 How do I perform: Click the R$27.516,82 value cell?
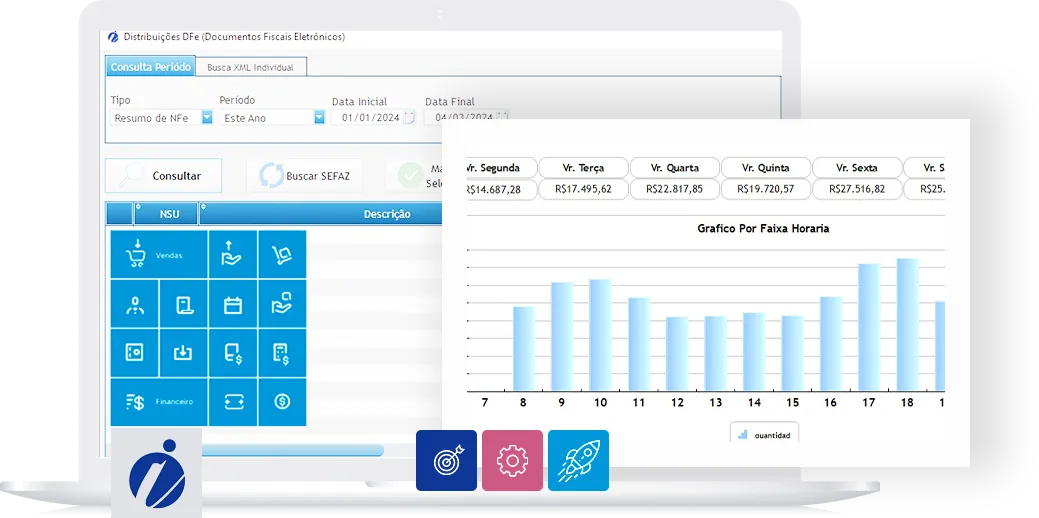tap(857, 189)
